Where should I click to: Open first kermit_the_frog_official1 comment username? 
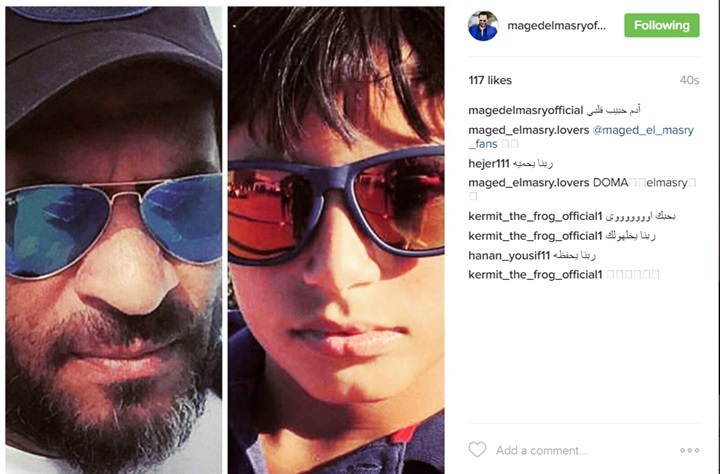[x=535, y=216]
